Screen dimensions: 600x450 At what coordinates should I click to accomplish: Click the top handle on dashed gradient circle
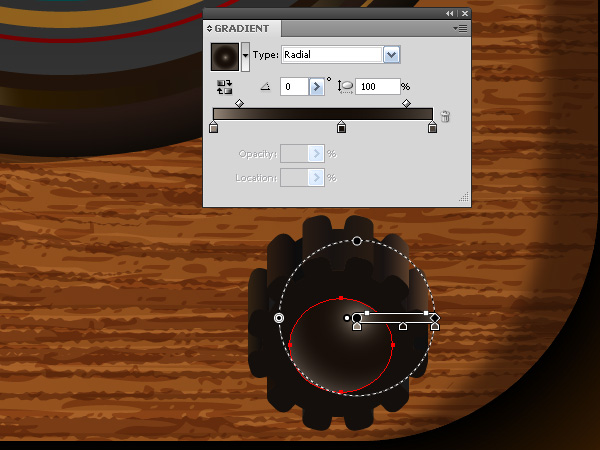point(357,241)
